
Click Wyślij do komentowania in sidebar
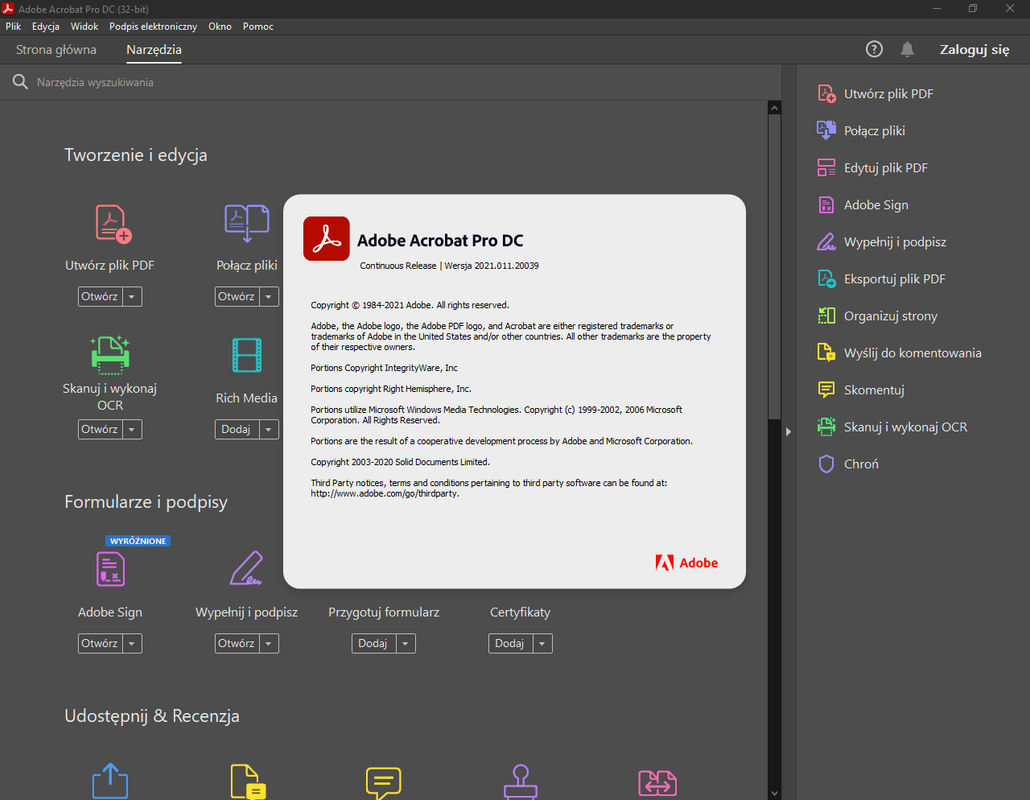coord(899,353)
